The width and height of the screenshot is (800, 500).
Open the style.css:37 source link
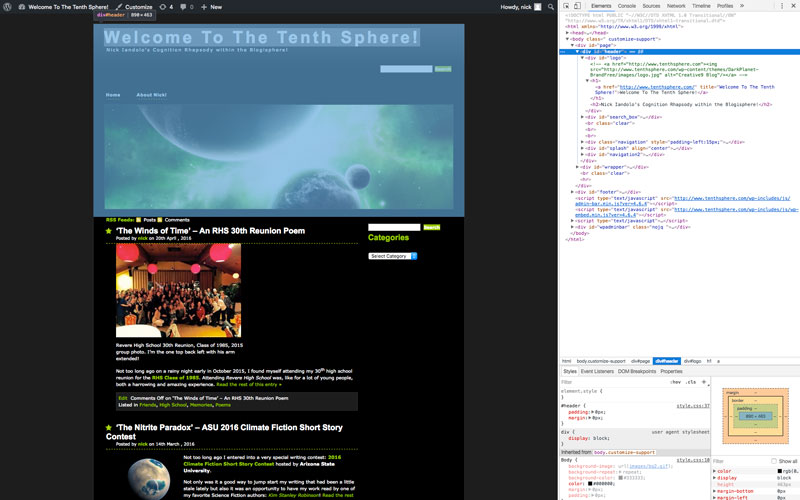692,405
